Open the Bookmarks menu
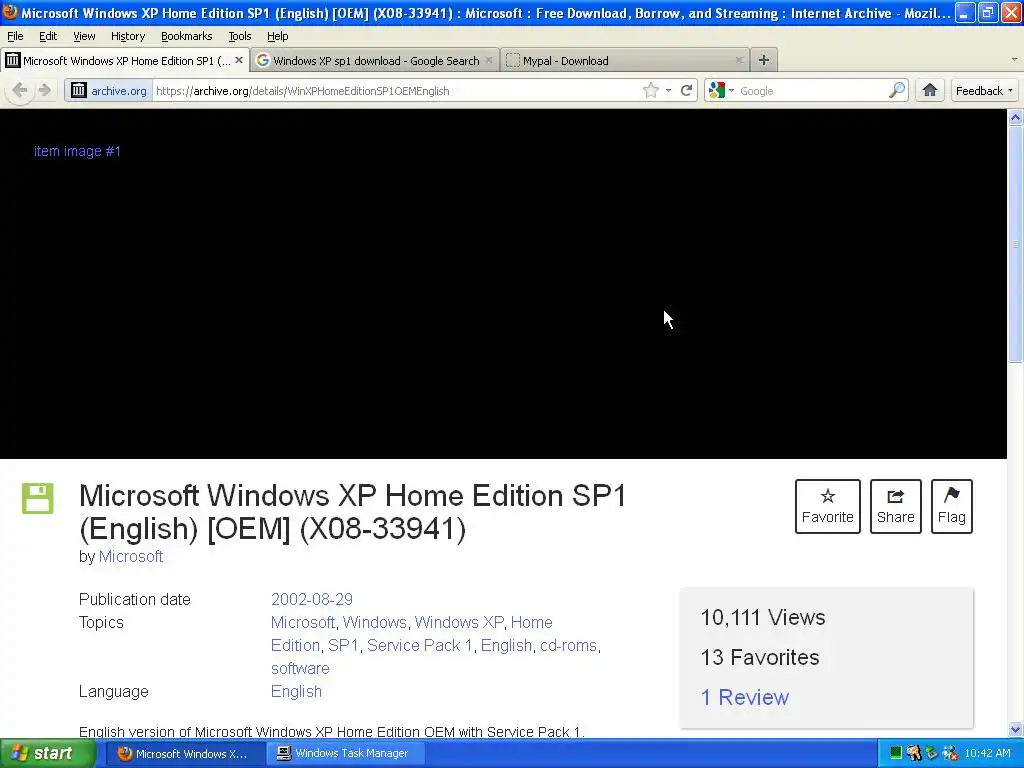Image resolution: width=1024 pixels, height=768 pixels. click(186, 36)
